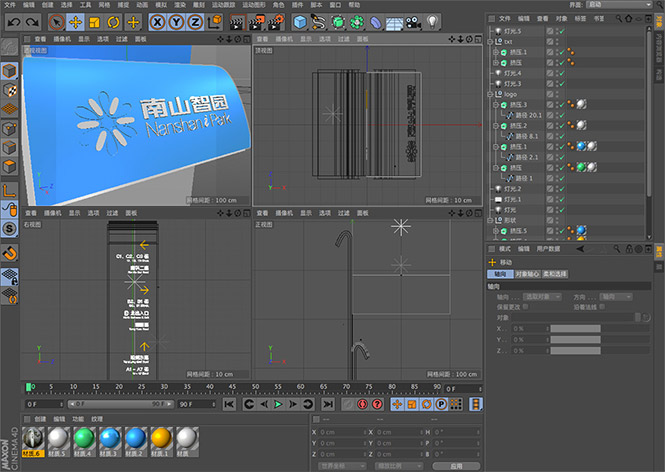Check the 沿着法线 checkbox
The width and height of the screenshot is (665, 472).
click(x=603, y=307)
